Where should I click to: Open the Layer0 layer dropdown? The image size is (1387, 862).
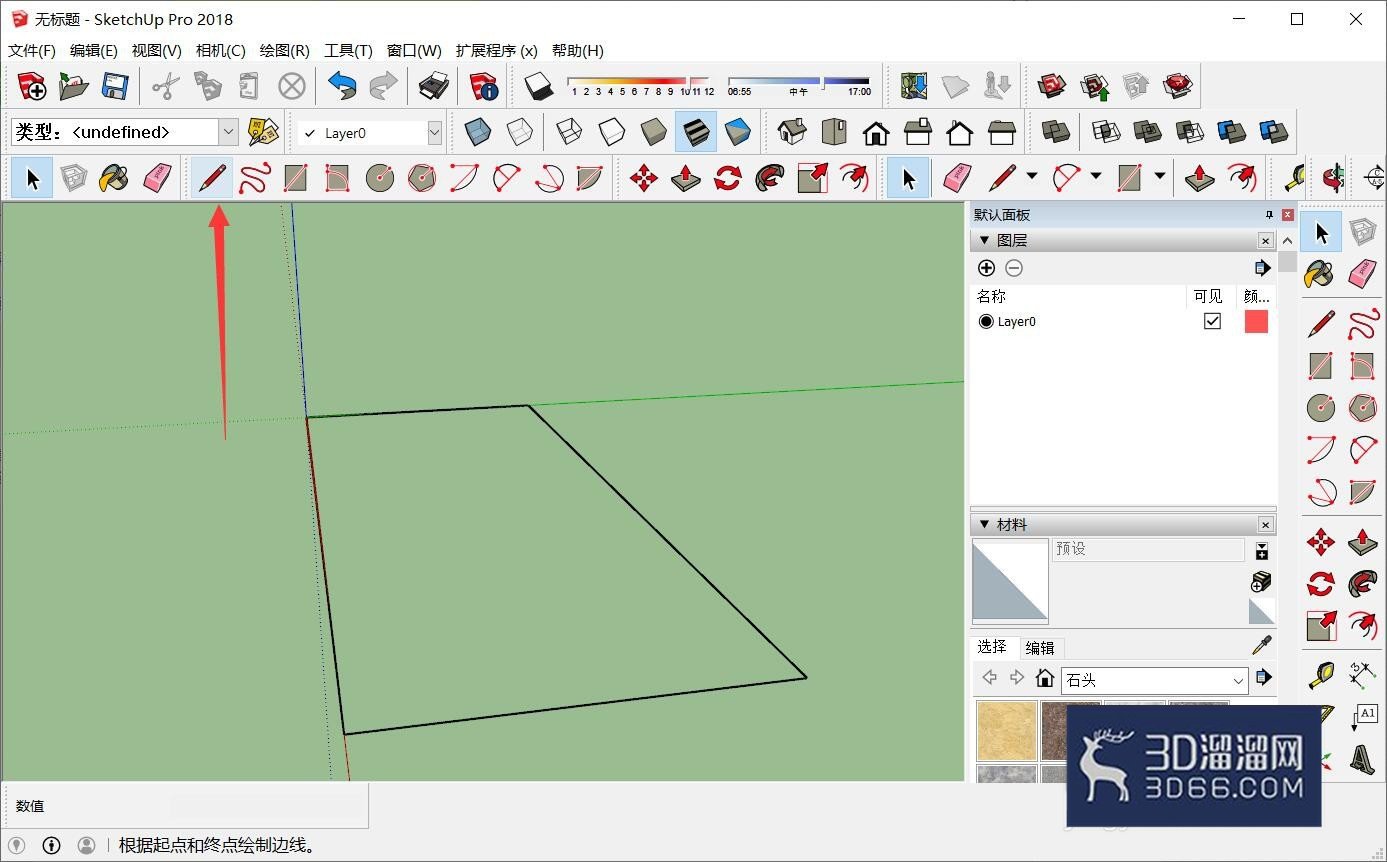tap(434, 132)
